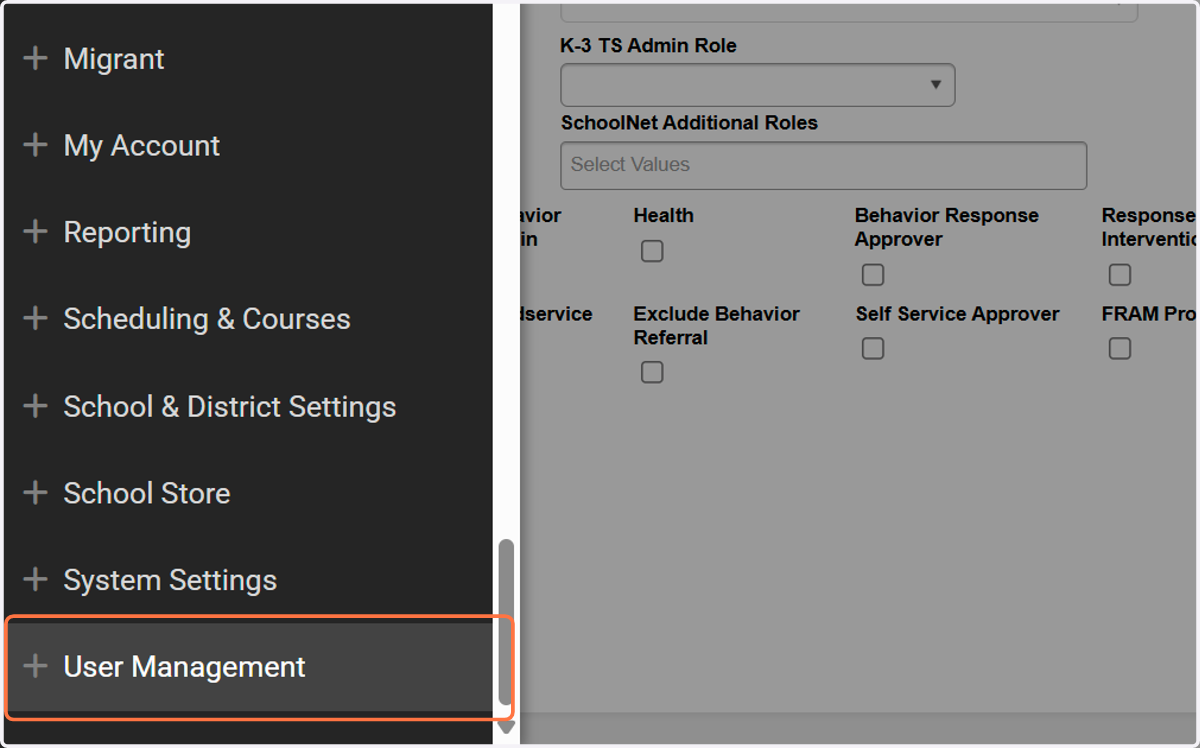Expand the My Account plus icon
Viewport: 1200px width, 748px height.
tap(35, 145)
